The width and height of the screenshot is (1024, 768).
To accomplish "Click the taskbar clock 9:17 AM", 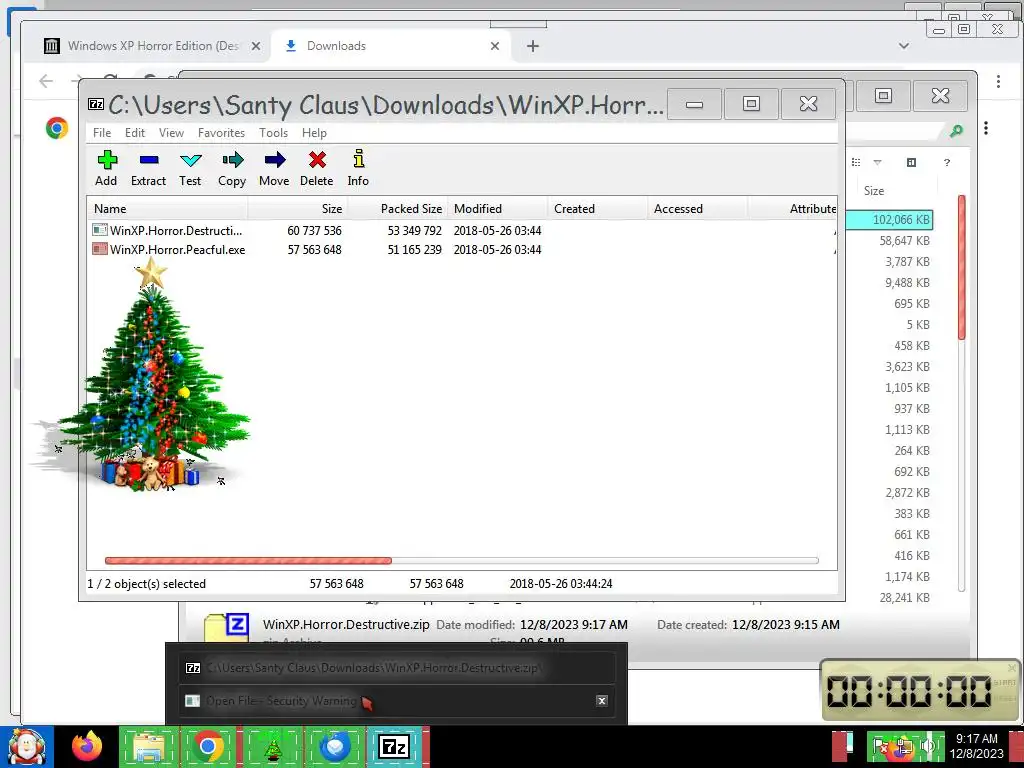I will pyautogui.click(x=976, y=746).
